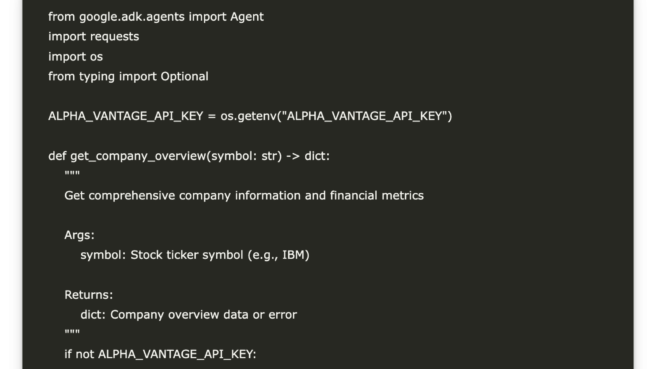Click 'from typing import Optional' line
Viewport: 656px width, 369px height.
tap(128, 77)
